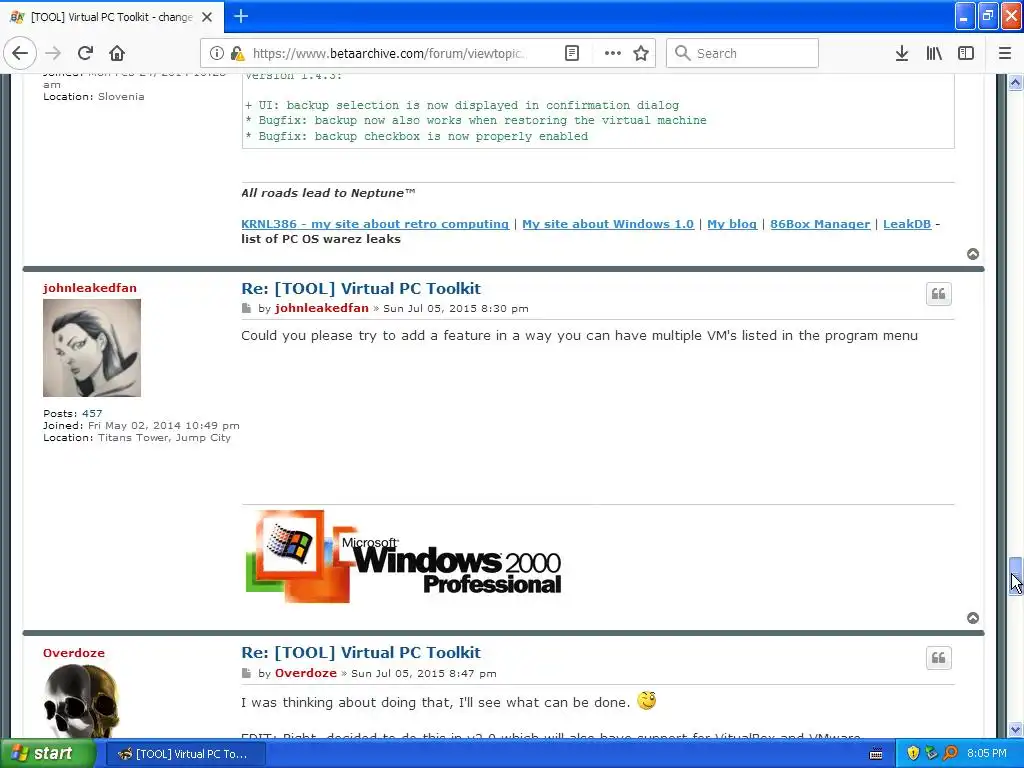This screenshot has height=768, width=1024.
Task: Reload the current page
Action: point(85,53)
